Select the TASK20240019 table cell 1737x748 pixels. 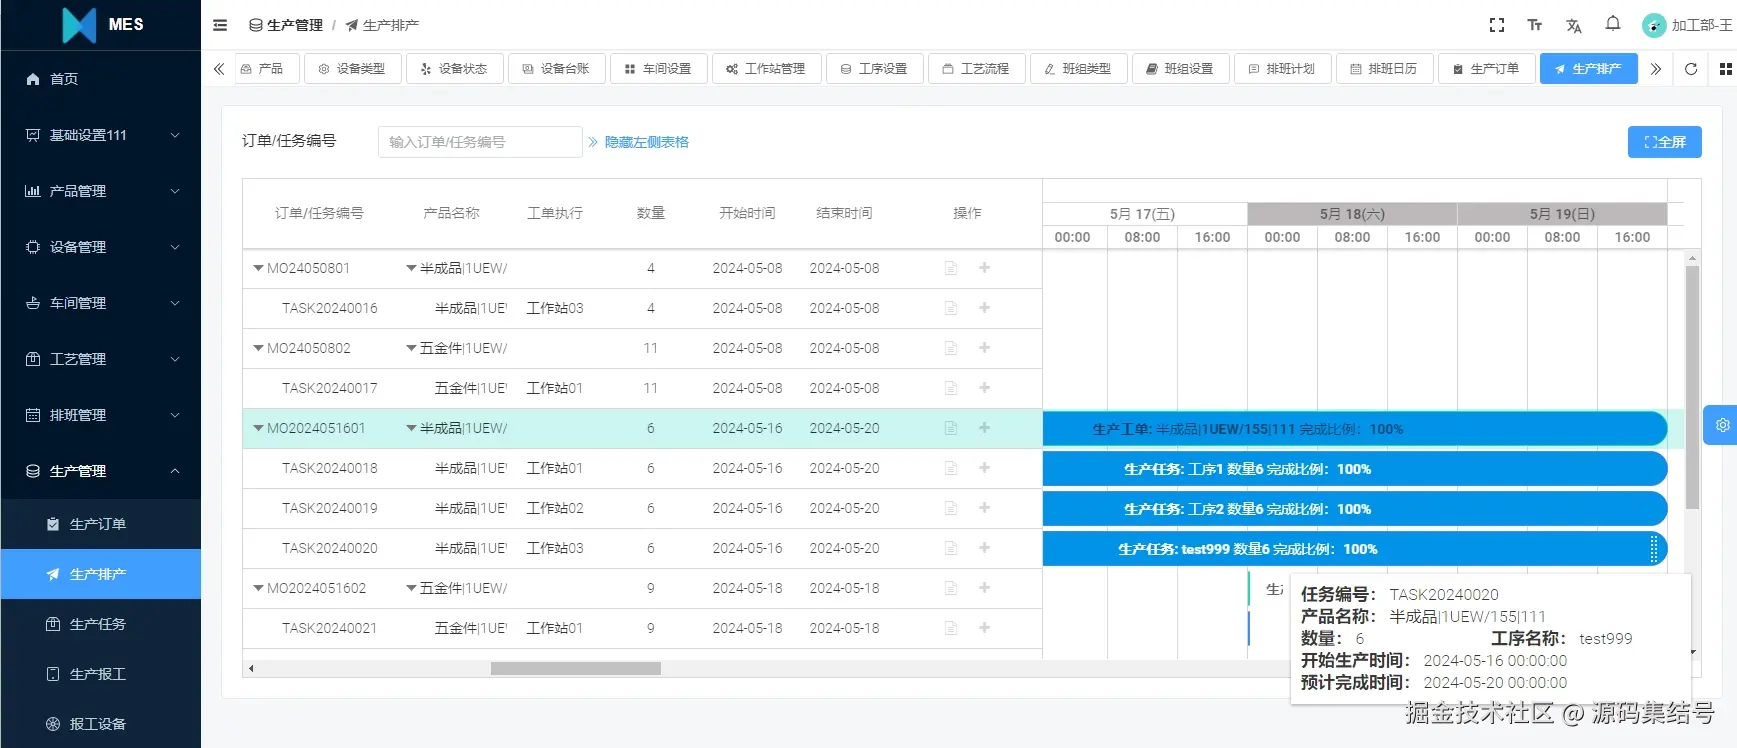point(330,508)
